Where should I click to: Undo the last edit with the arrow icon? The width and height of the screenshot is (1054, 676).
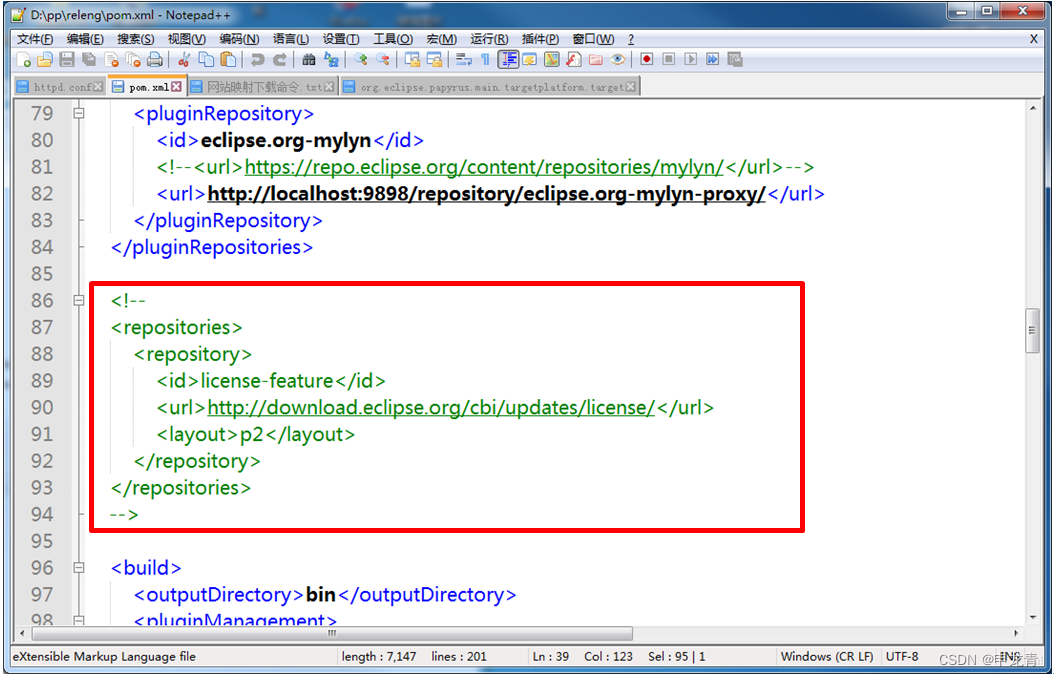pos(256,60)
